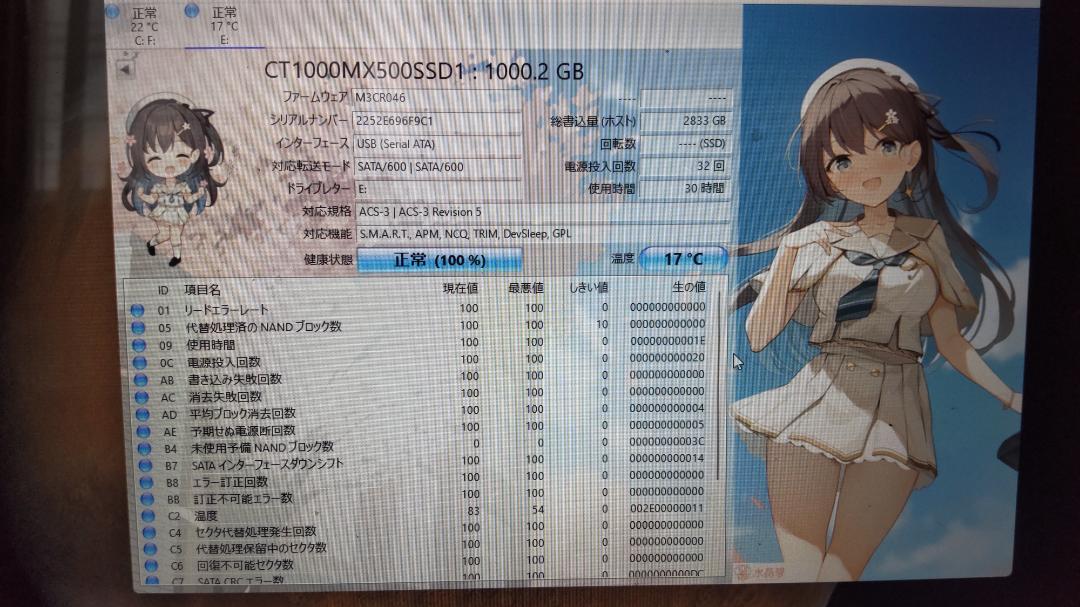Click the 生の値 column header
The width and height of the screenshot is (1080, 607).
coord(689,286)
